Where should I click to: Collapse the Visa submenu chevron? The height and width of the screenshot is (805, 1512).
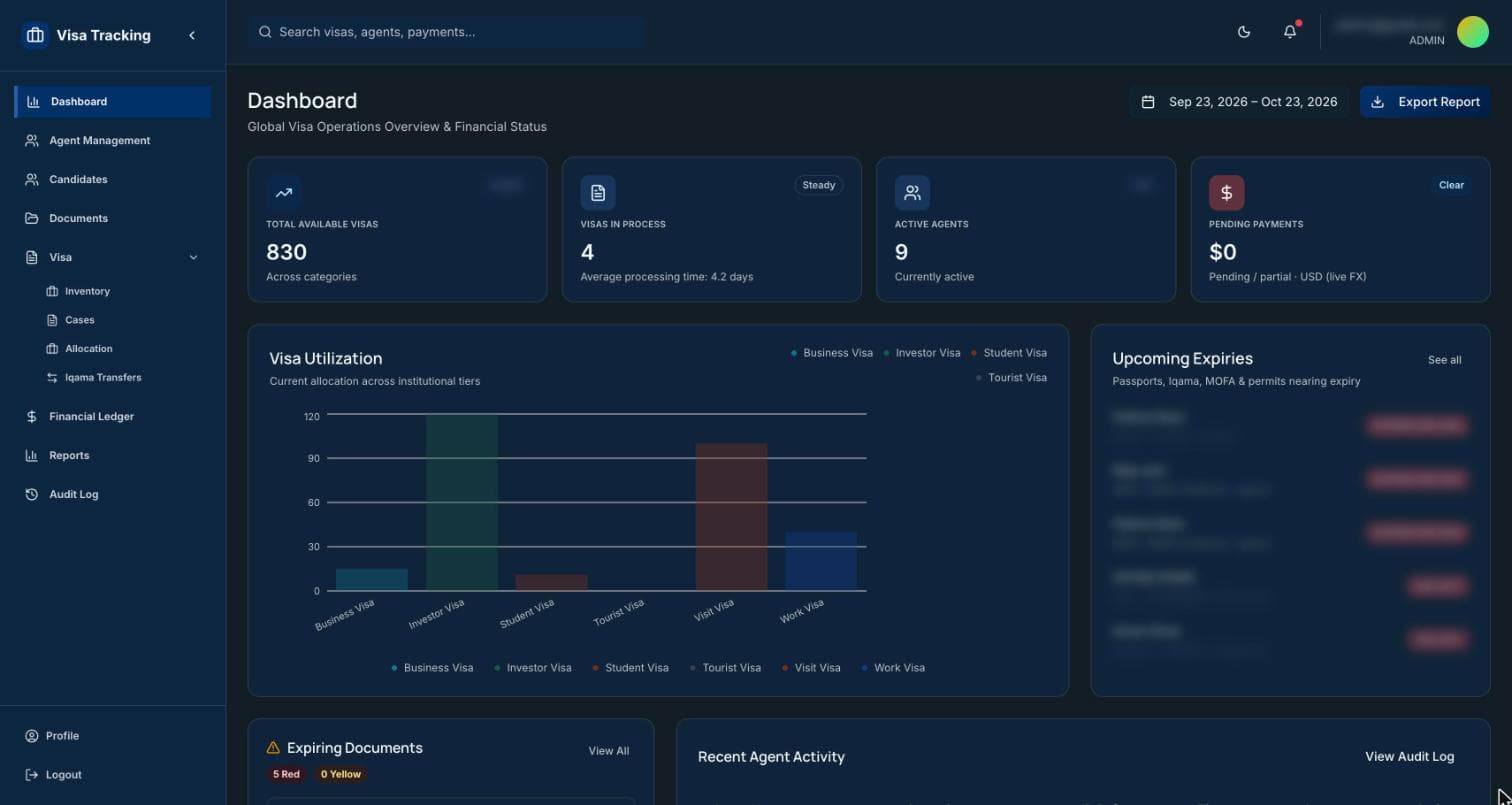point(193,257)
